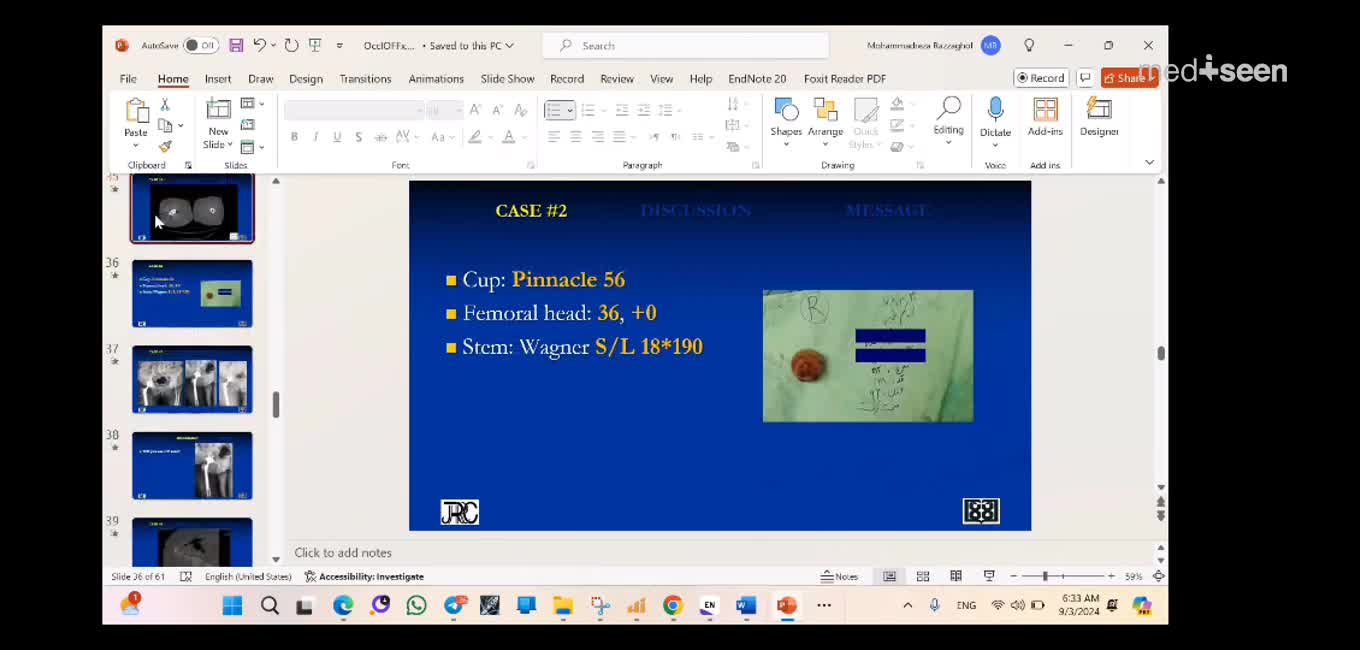The height and width of the screenshot is (650, 1360).
Task: Open WhatsApp from the taskbar
Action: point(416,605)
